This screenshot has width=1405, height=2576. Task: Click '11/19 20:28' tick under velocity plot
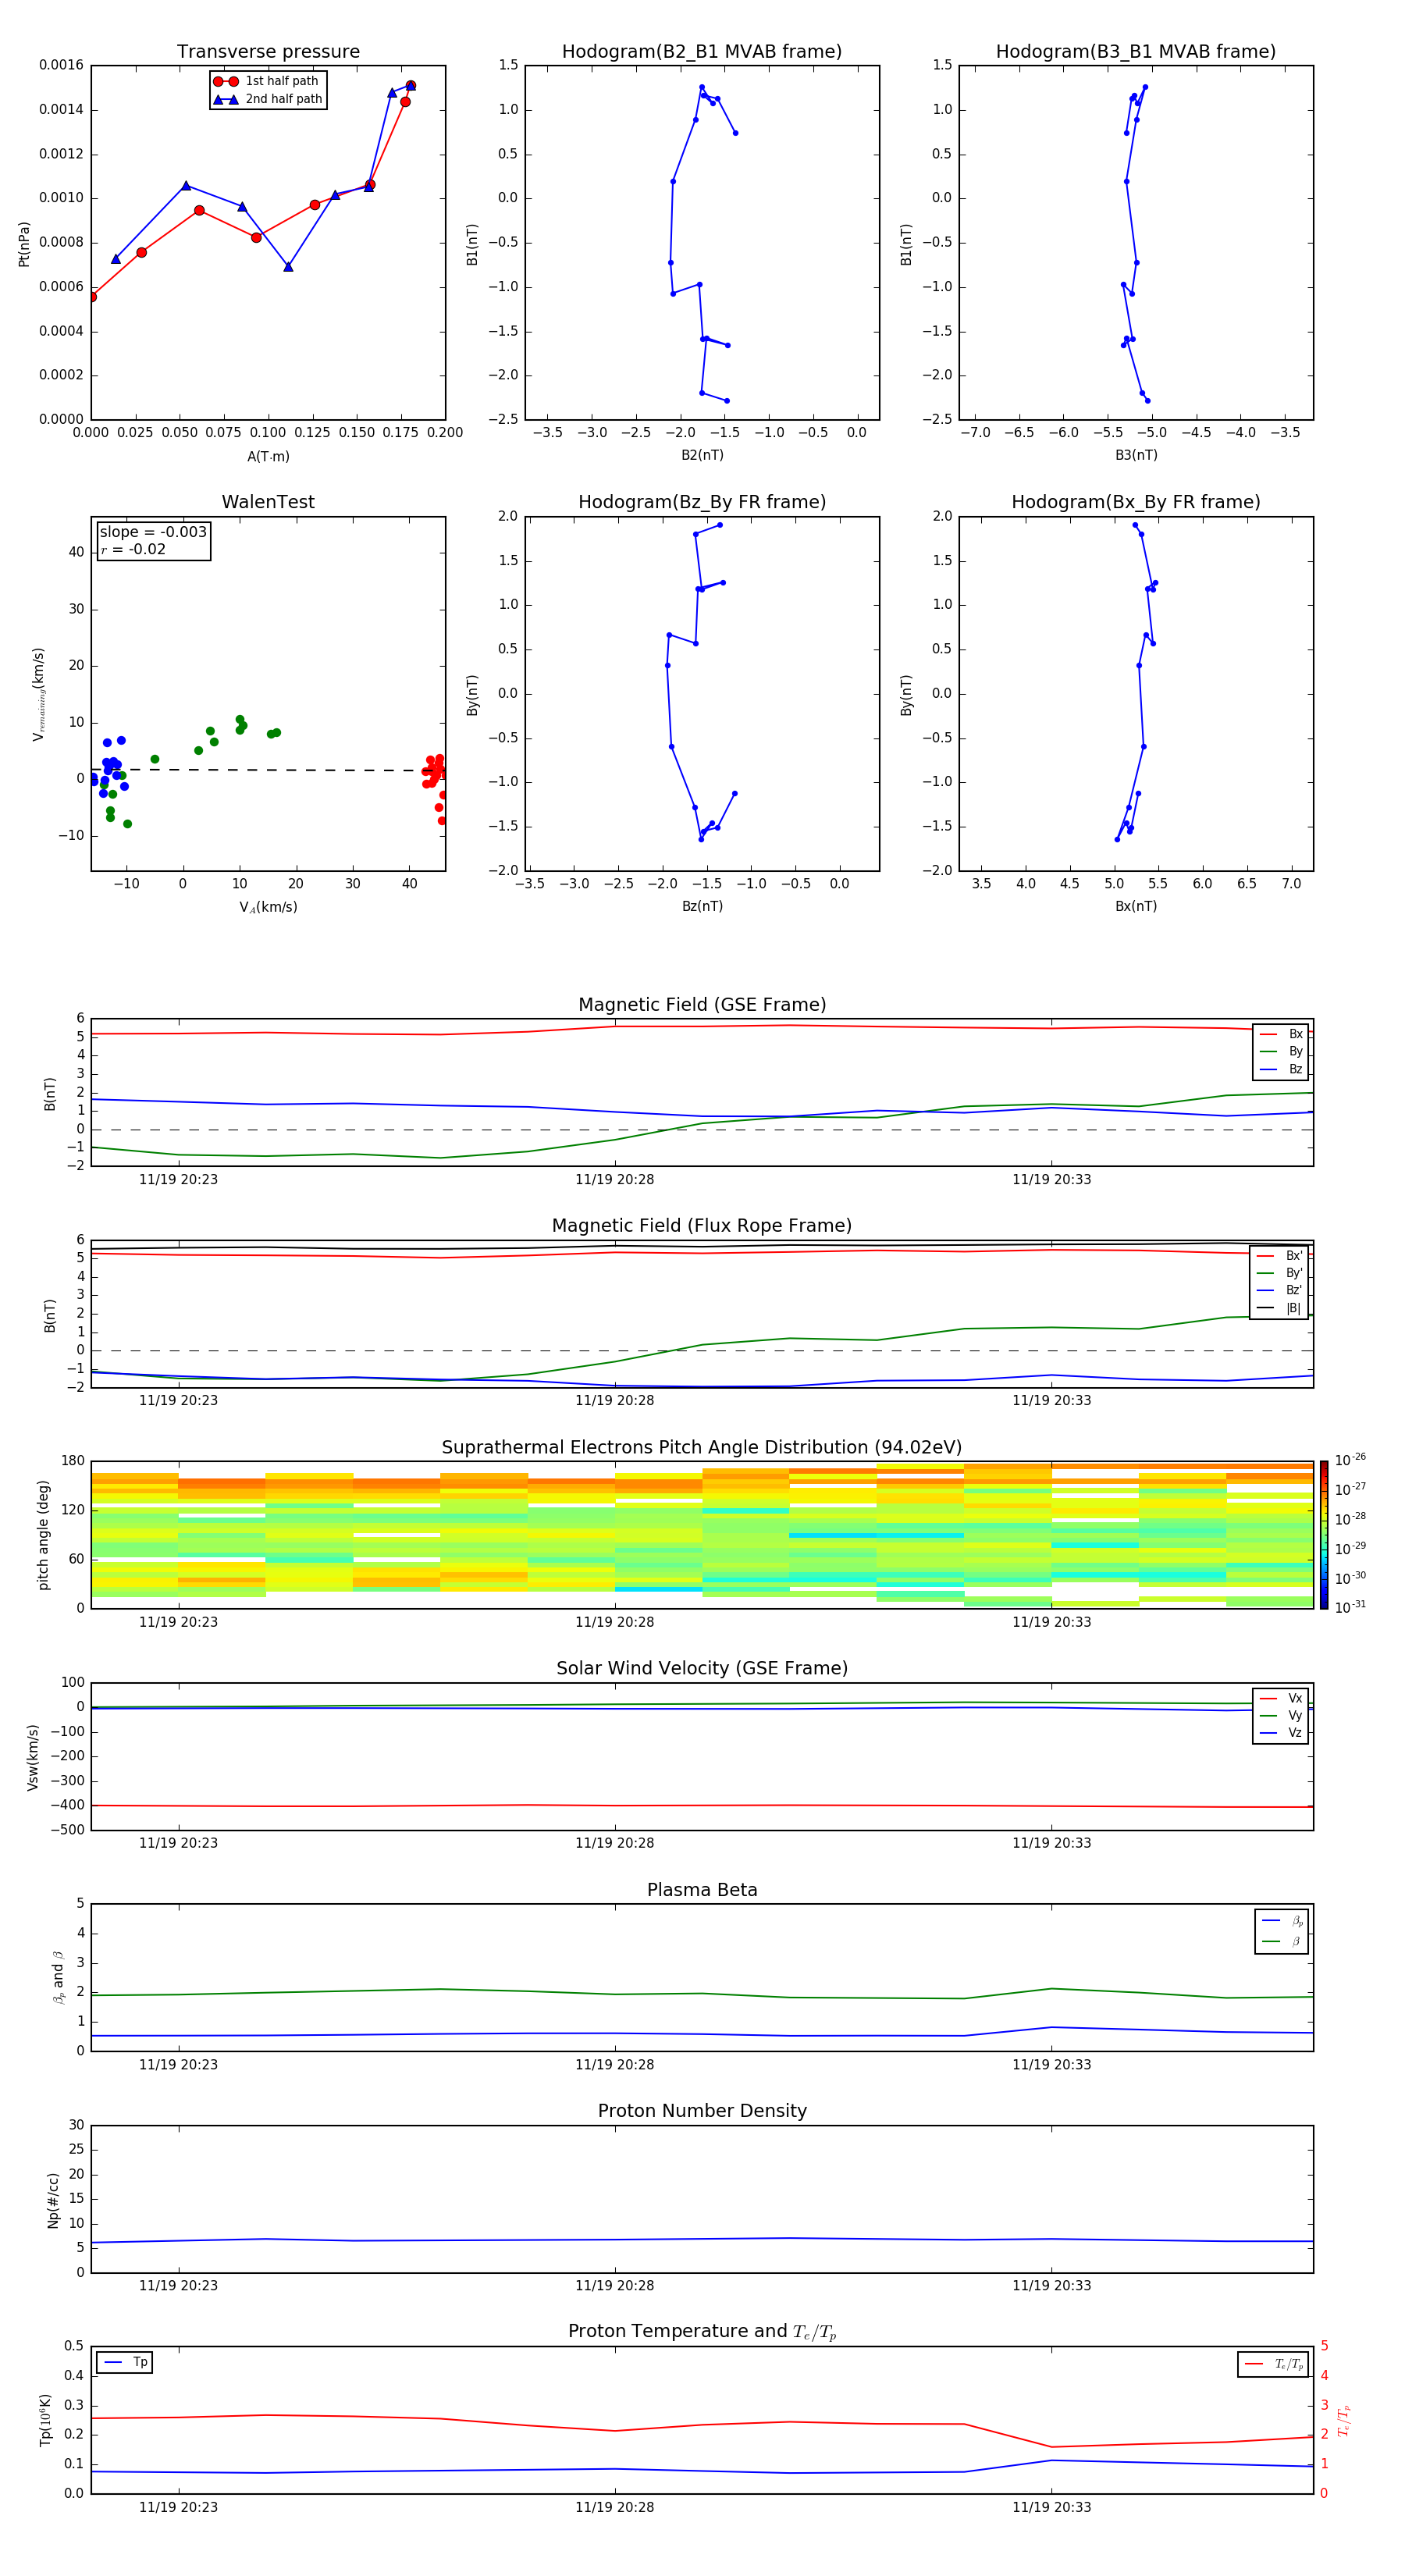tap(615, 1843)
